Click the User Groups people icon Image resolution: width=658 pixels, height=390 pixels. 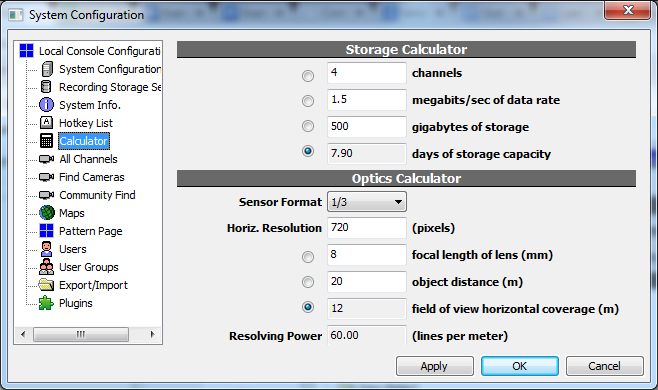47,267
